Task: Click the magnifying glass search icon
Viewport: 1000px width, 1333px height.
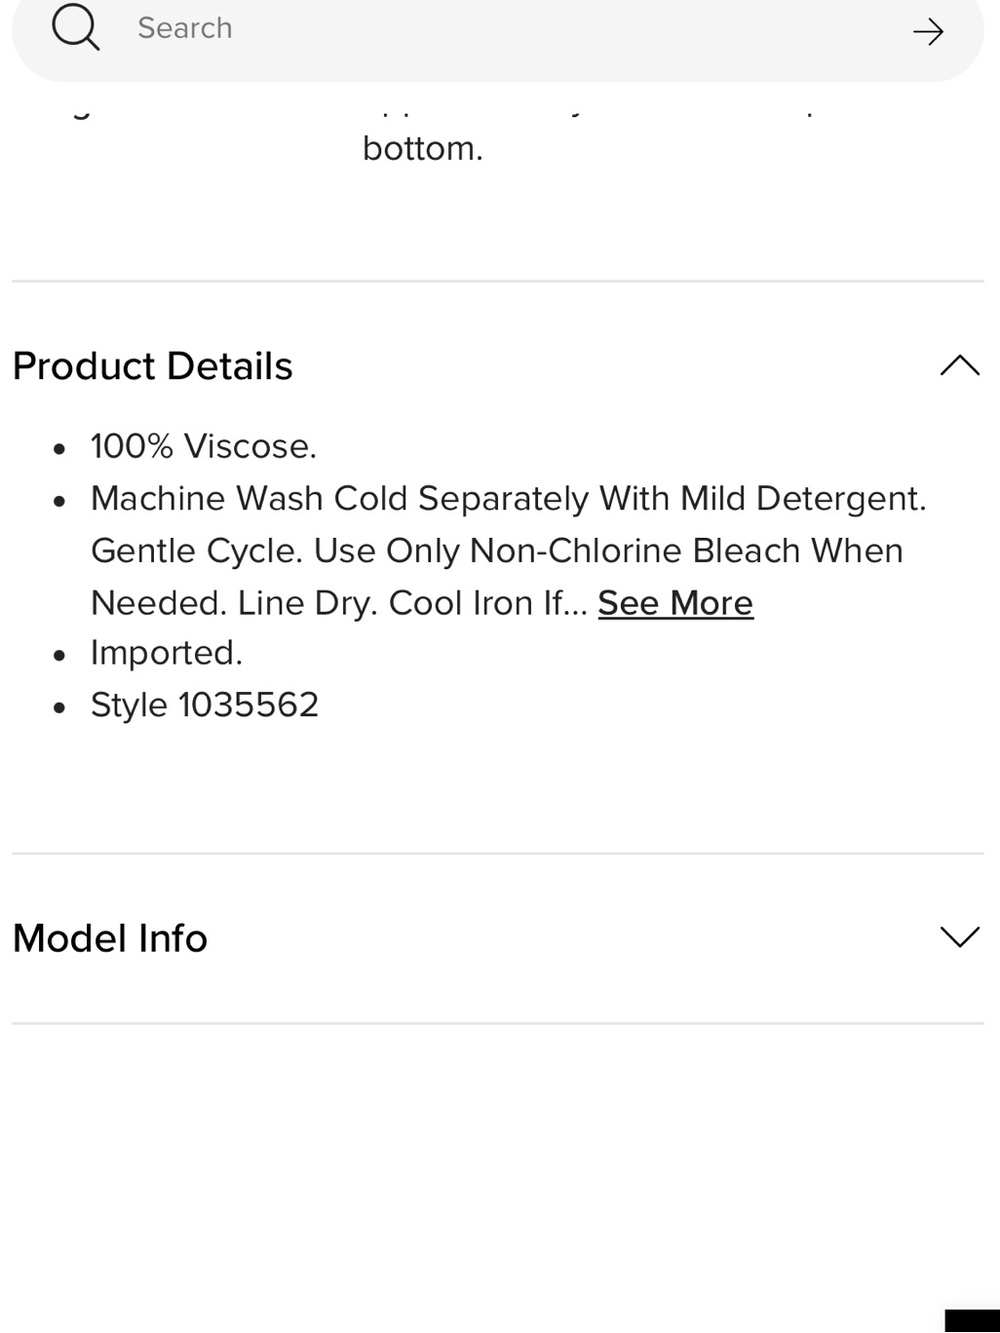Action: [76, 27]
